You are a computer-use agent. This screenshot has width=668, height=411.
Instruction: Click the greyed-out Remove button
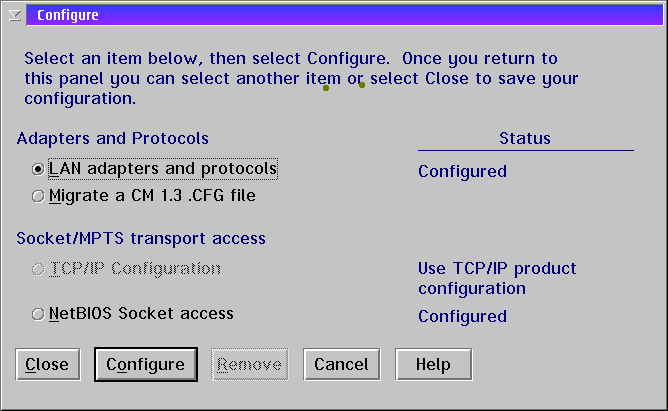coord(250,365)
